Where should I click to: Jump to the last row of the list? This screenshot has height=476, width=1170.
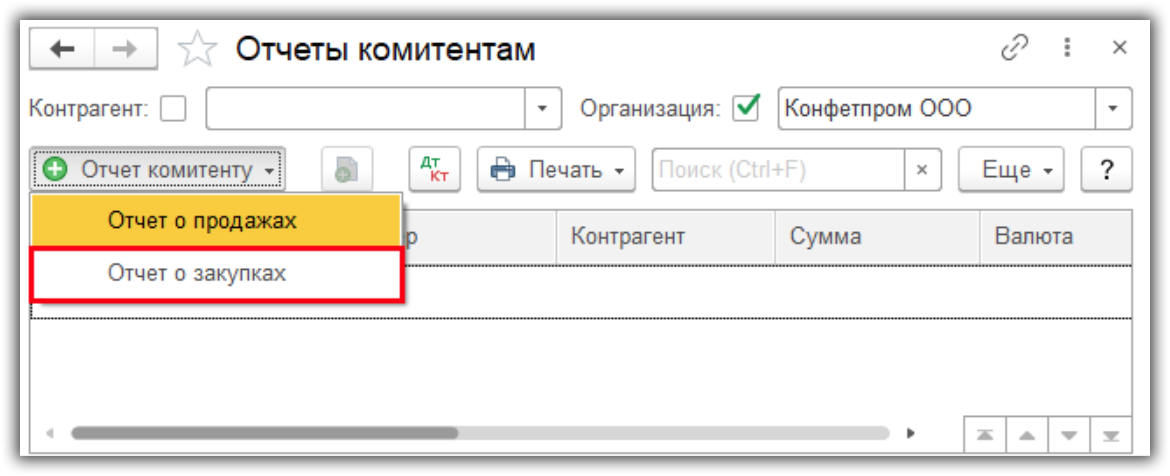[1111, 435]
